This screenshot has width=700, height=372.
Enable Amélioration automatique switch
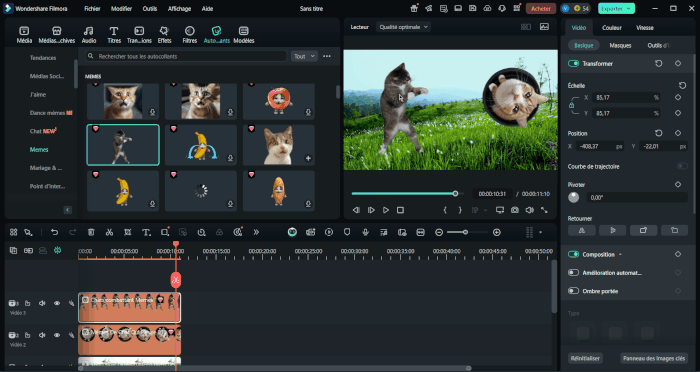[x=573, y=272]
